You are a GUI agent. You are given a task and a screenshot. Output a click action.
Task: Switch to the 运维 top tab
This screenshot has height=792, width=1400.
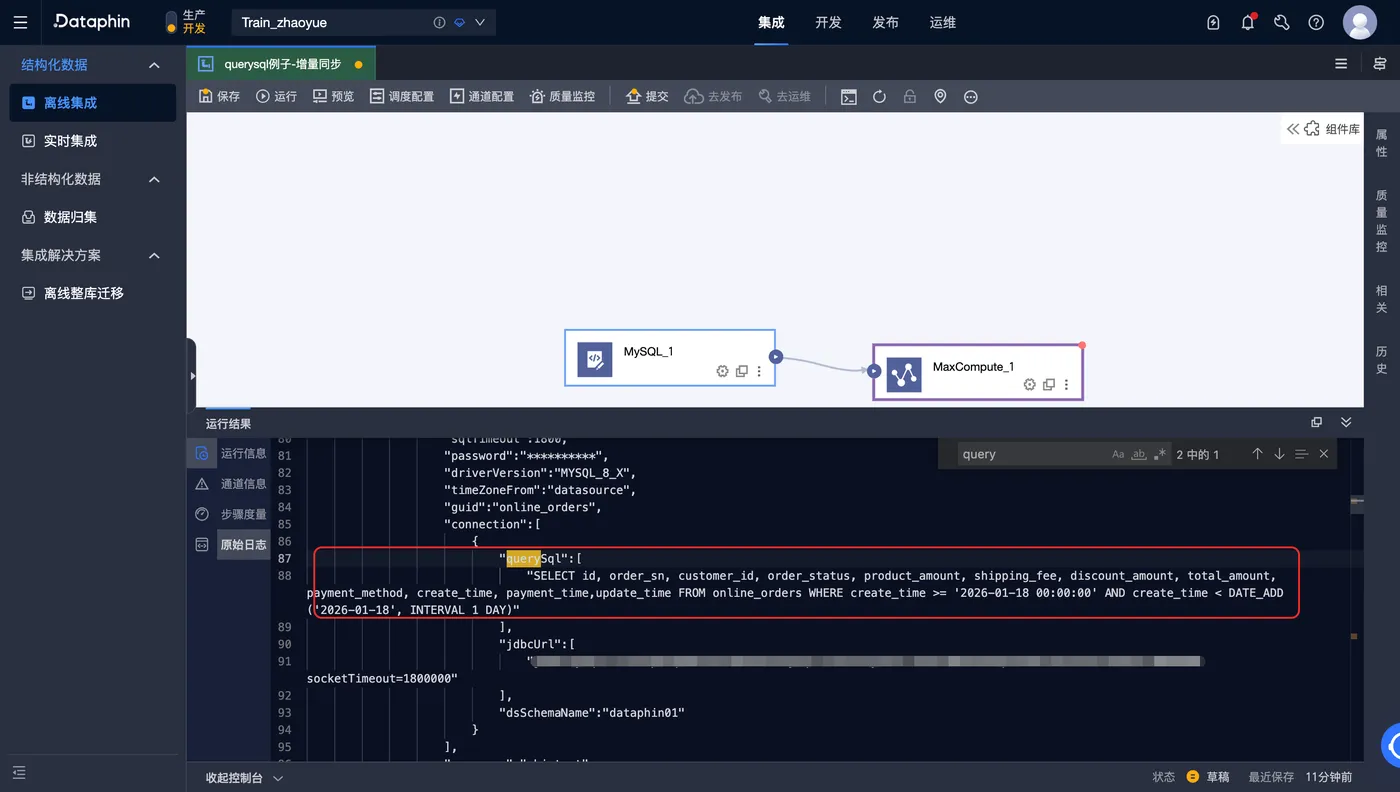942,22
